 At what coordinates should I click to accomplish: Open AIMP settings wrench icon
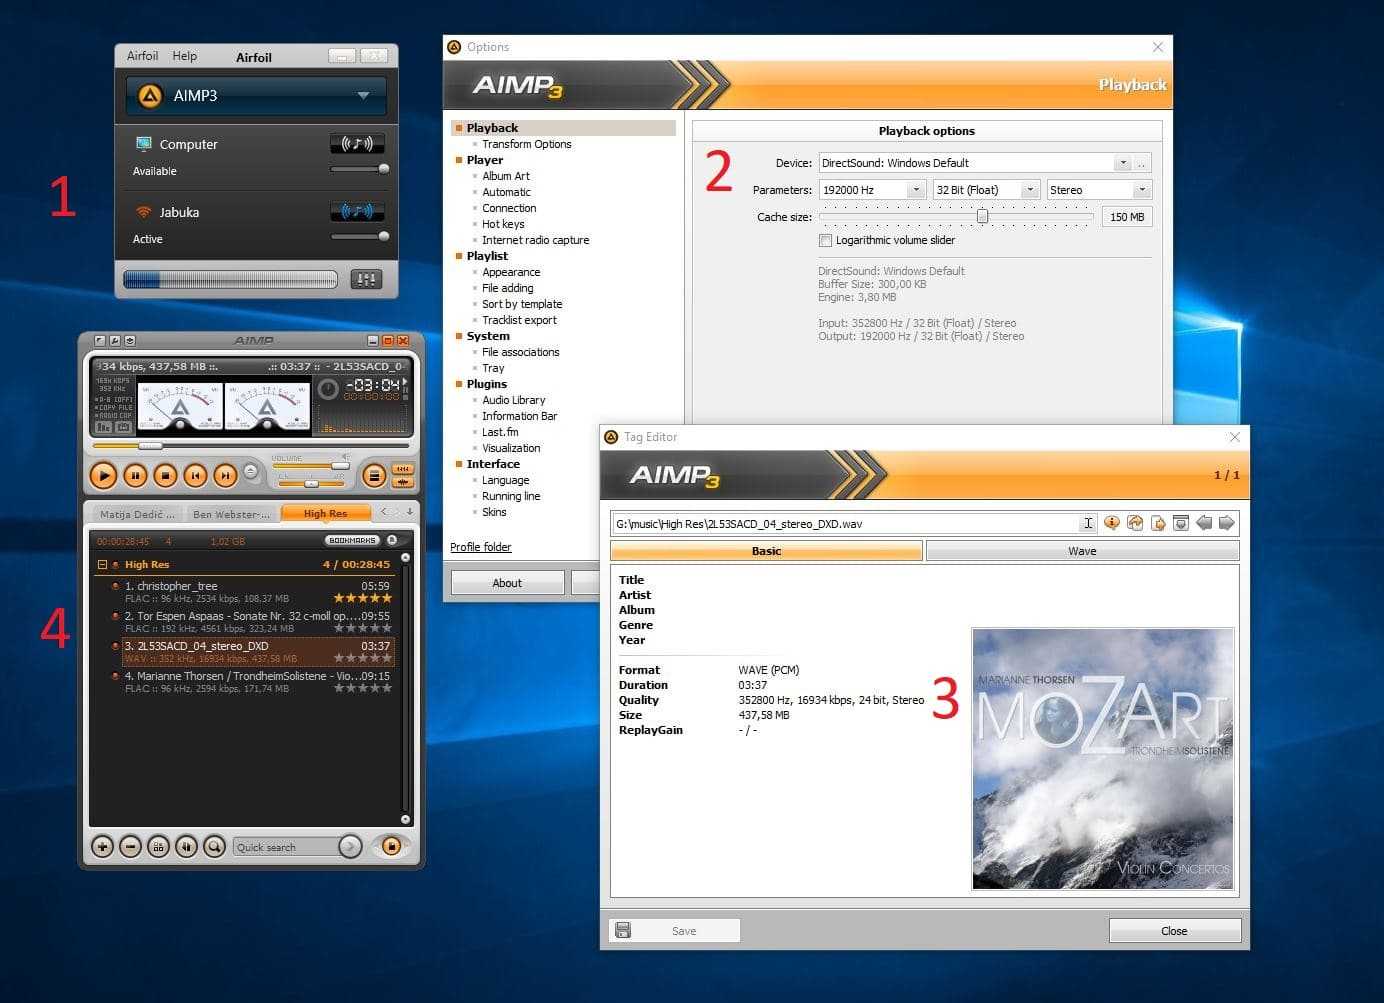pos(115,341)
